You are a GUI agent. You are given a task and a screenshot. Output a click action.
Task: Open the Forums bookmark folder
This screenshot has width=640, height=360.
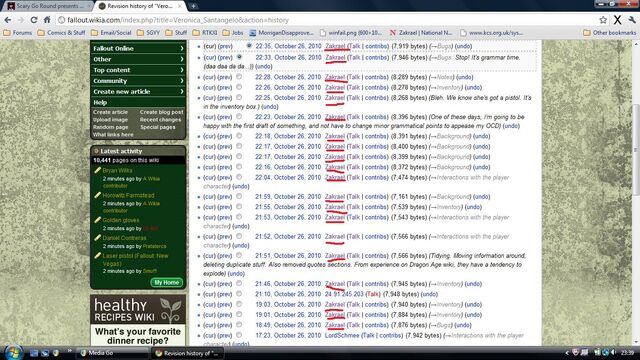(x=18, y=33)
